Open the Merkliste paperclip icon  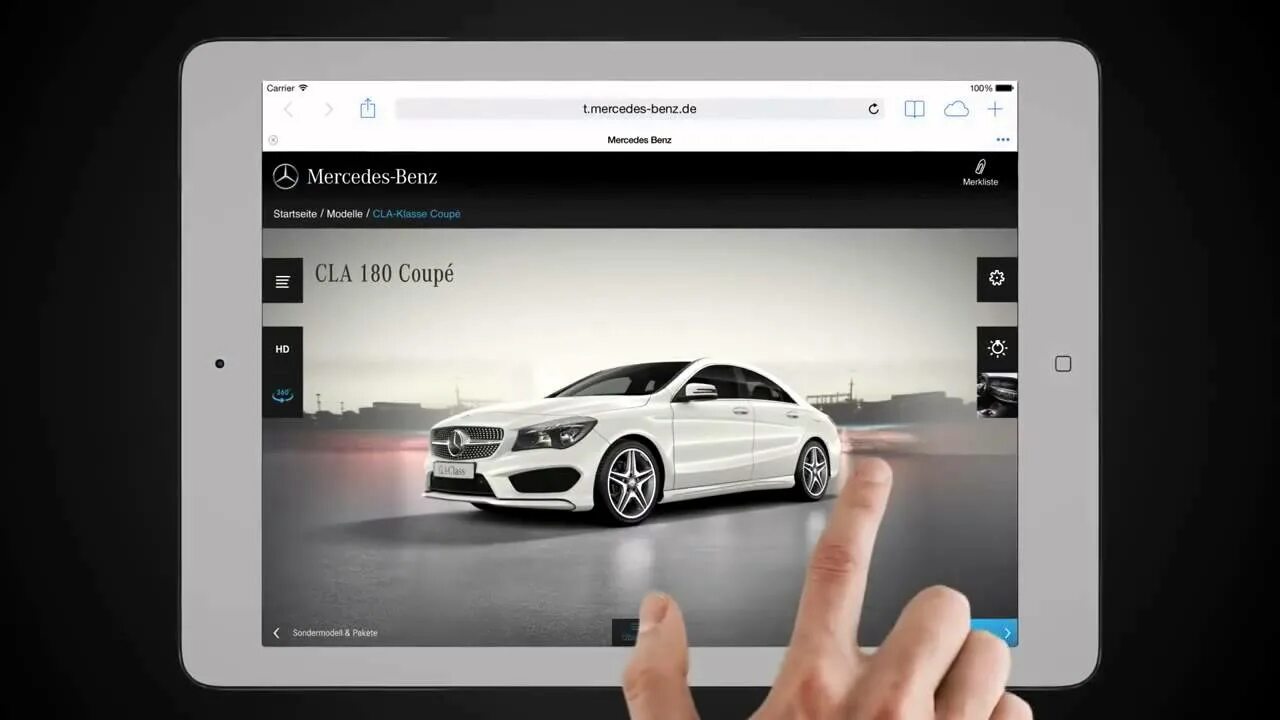(x=980, y=172)
